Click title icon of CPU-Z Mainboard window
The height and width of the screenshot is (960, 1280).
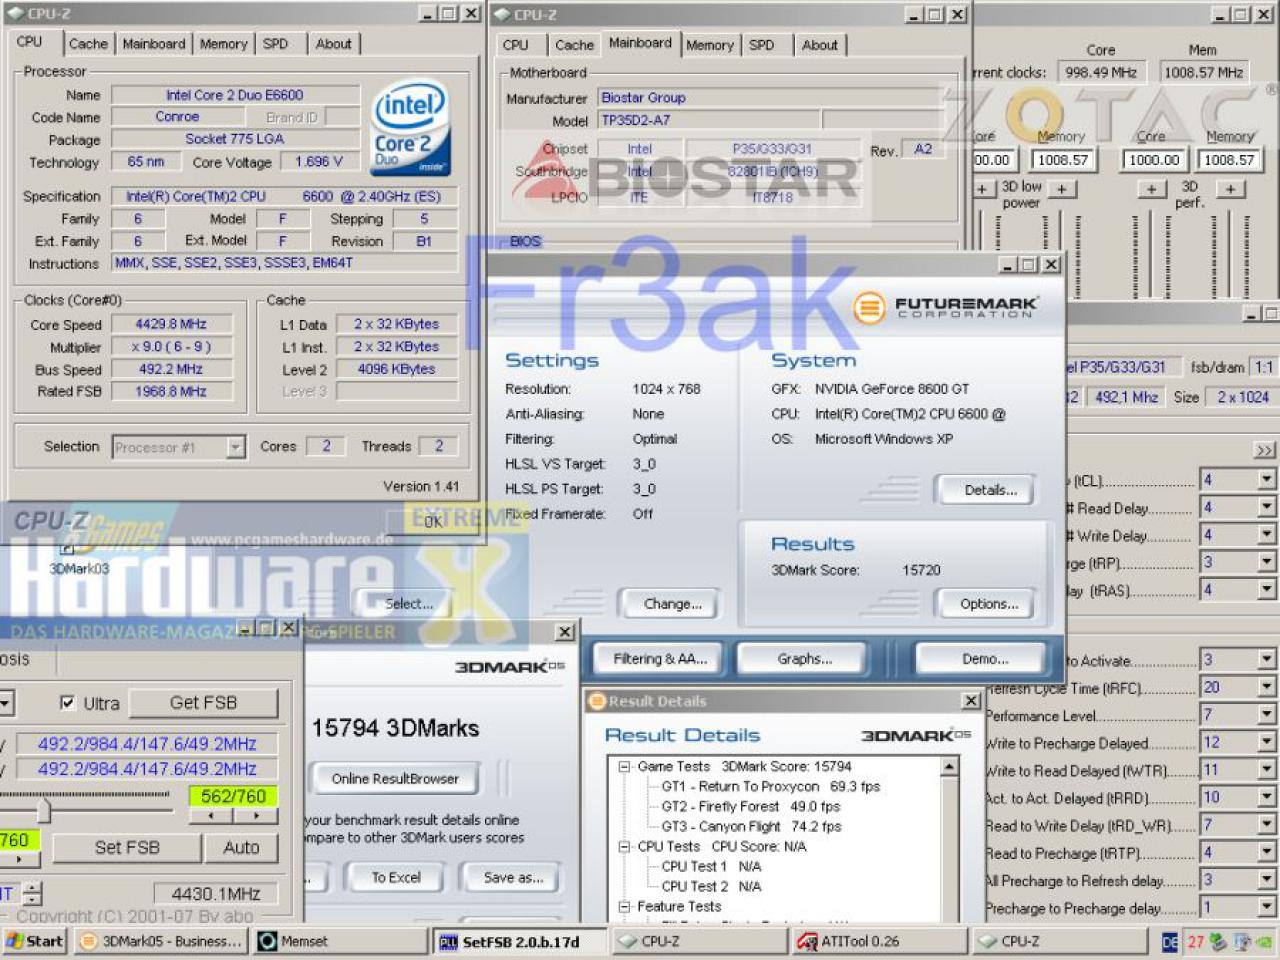(502, 14)
